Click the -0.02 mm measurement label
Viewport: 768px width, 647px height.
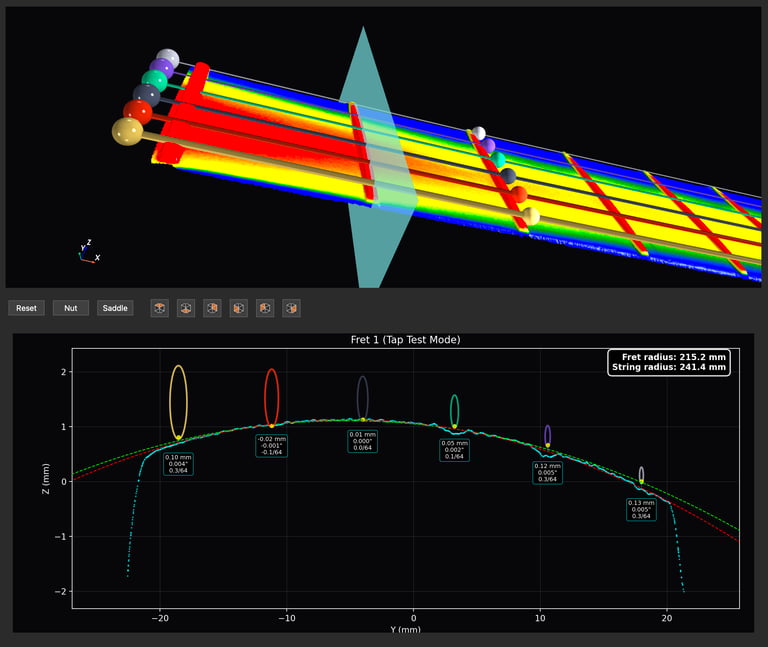pyautogui.click(x=272, y=446)
